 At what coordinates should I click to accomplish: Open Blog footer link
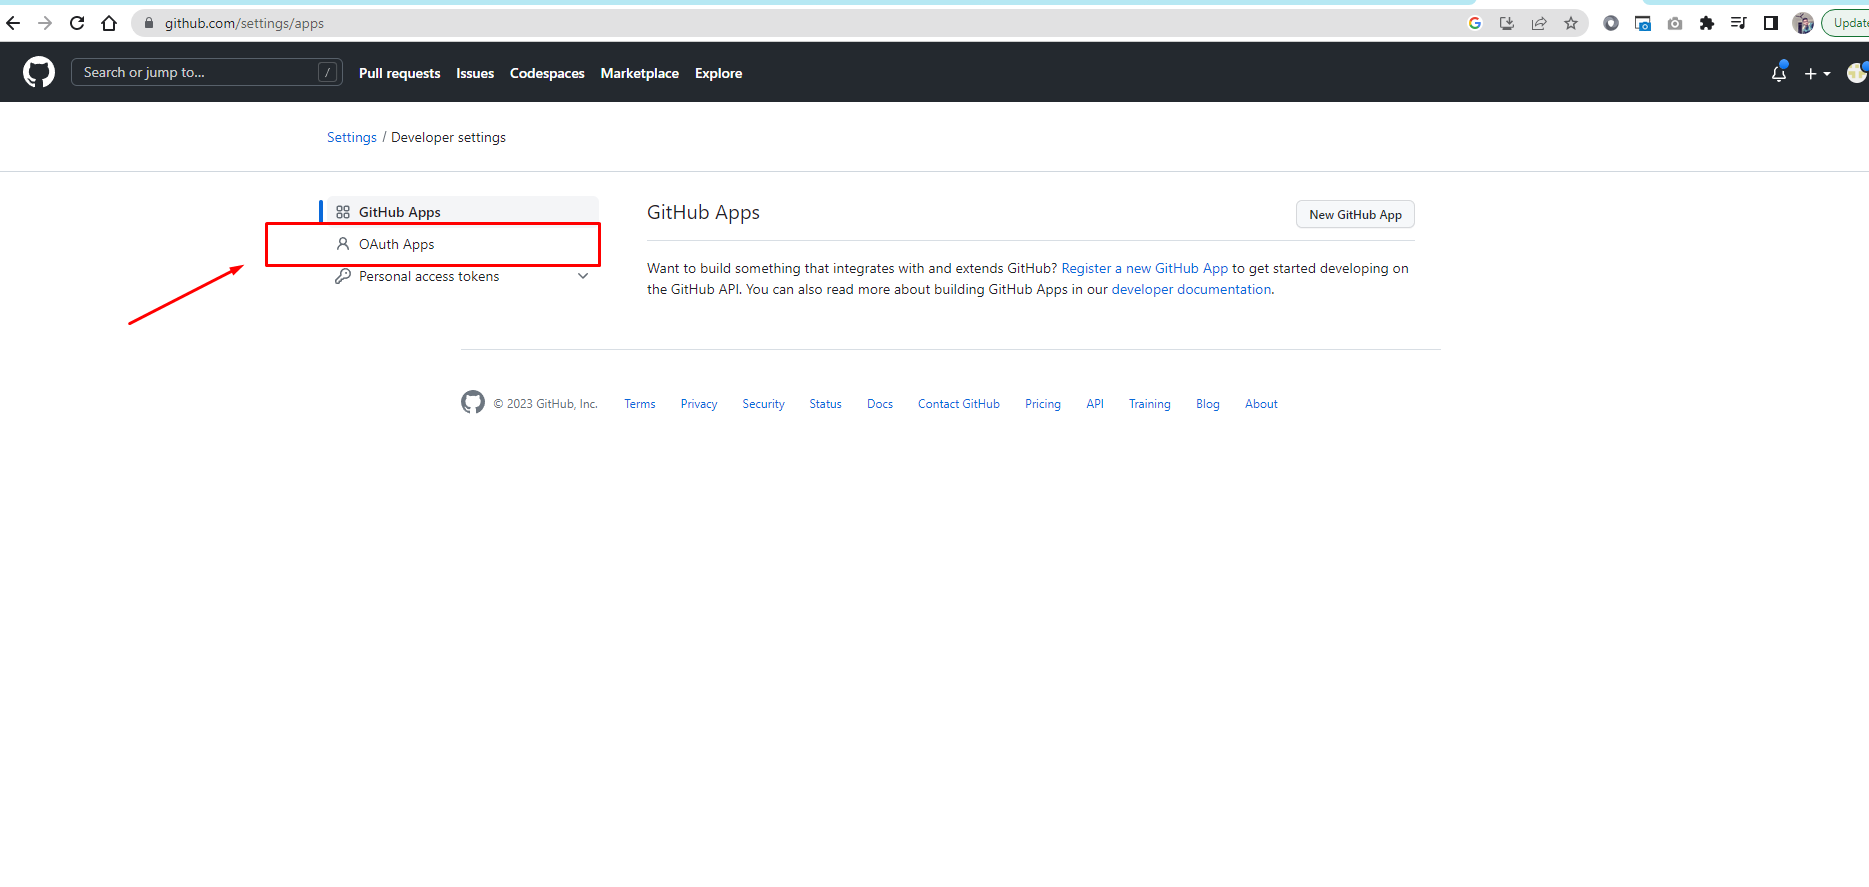coord(1208,404)
